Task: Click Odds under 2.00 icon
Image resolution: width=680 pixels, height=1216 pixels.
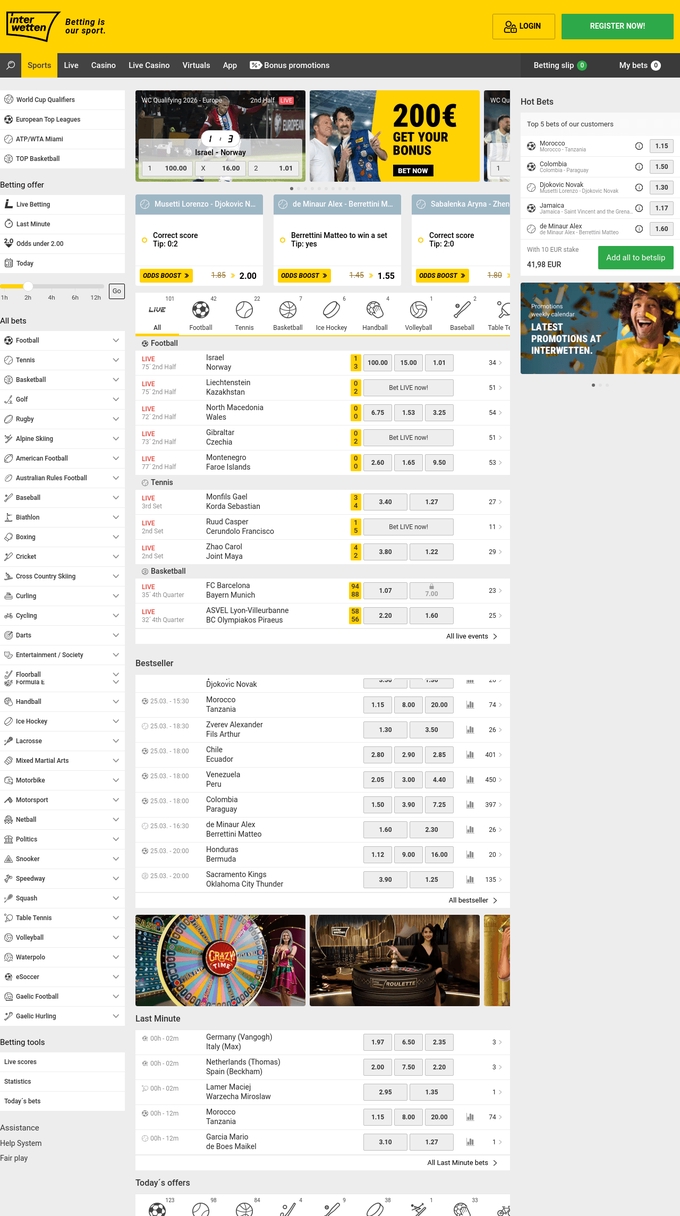Action: point(9,243)
